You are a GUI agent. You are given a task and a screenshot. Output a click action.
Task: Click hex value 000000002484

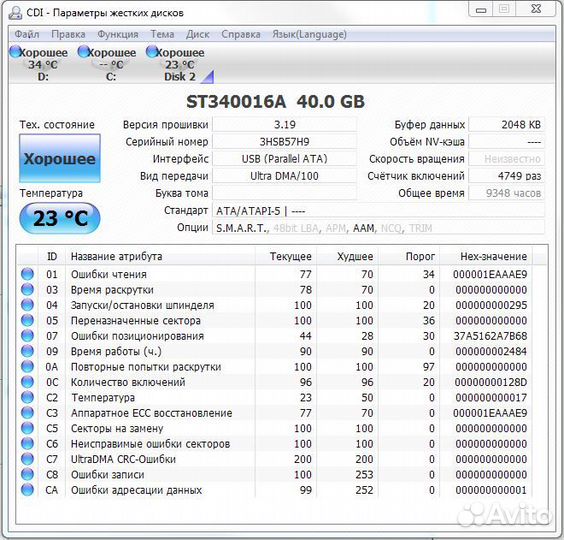491,351
